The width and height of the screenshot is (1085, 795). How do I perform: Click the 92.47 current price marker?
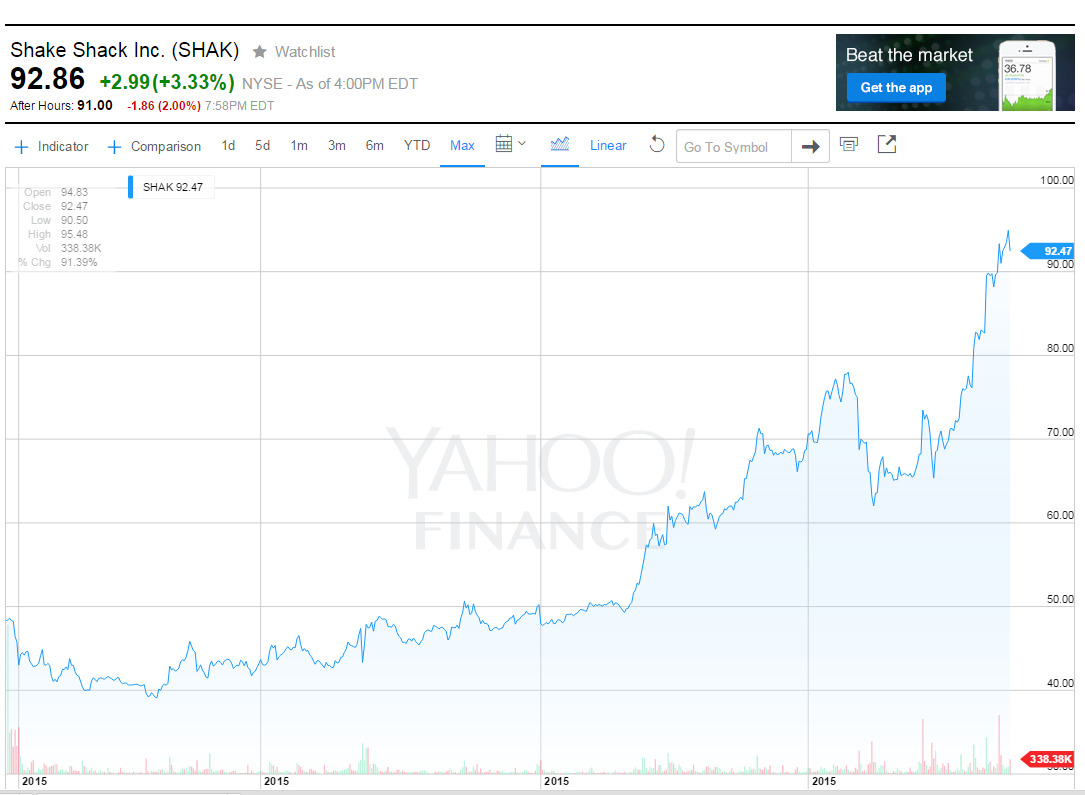click(x=1050, y=251)
